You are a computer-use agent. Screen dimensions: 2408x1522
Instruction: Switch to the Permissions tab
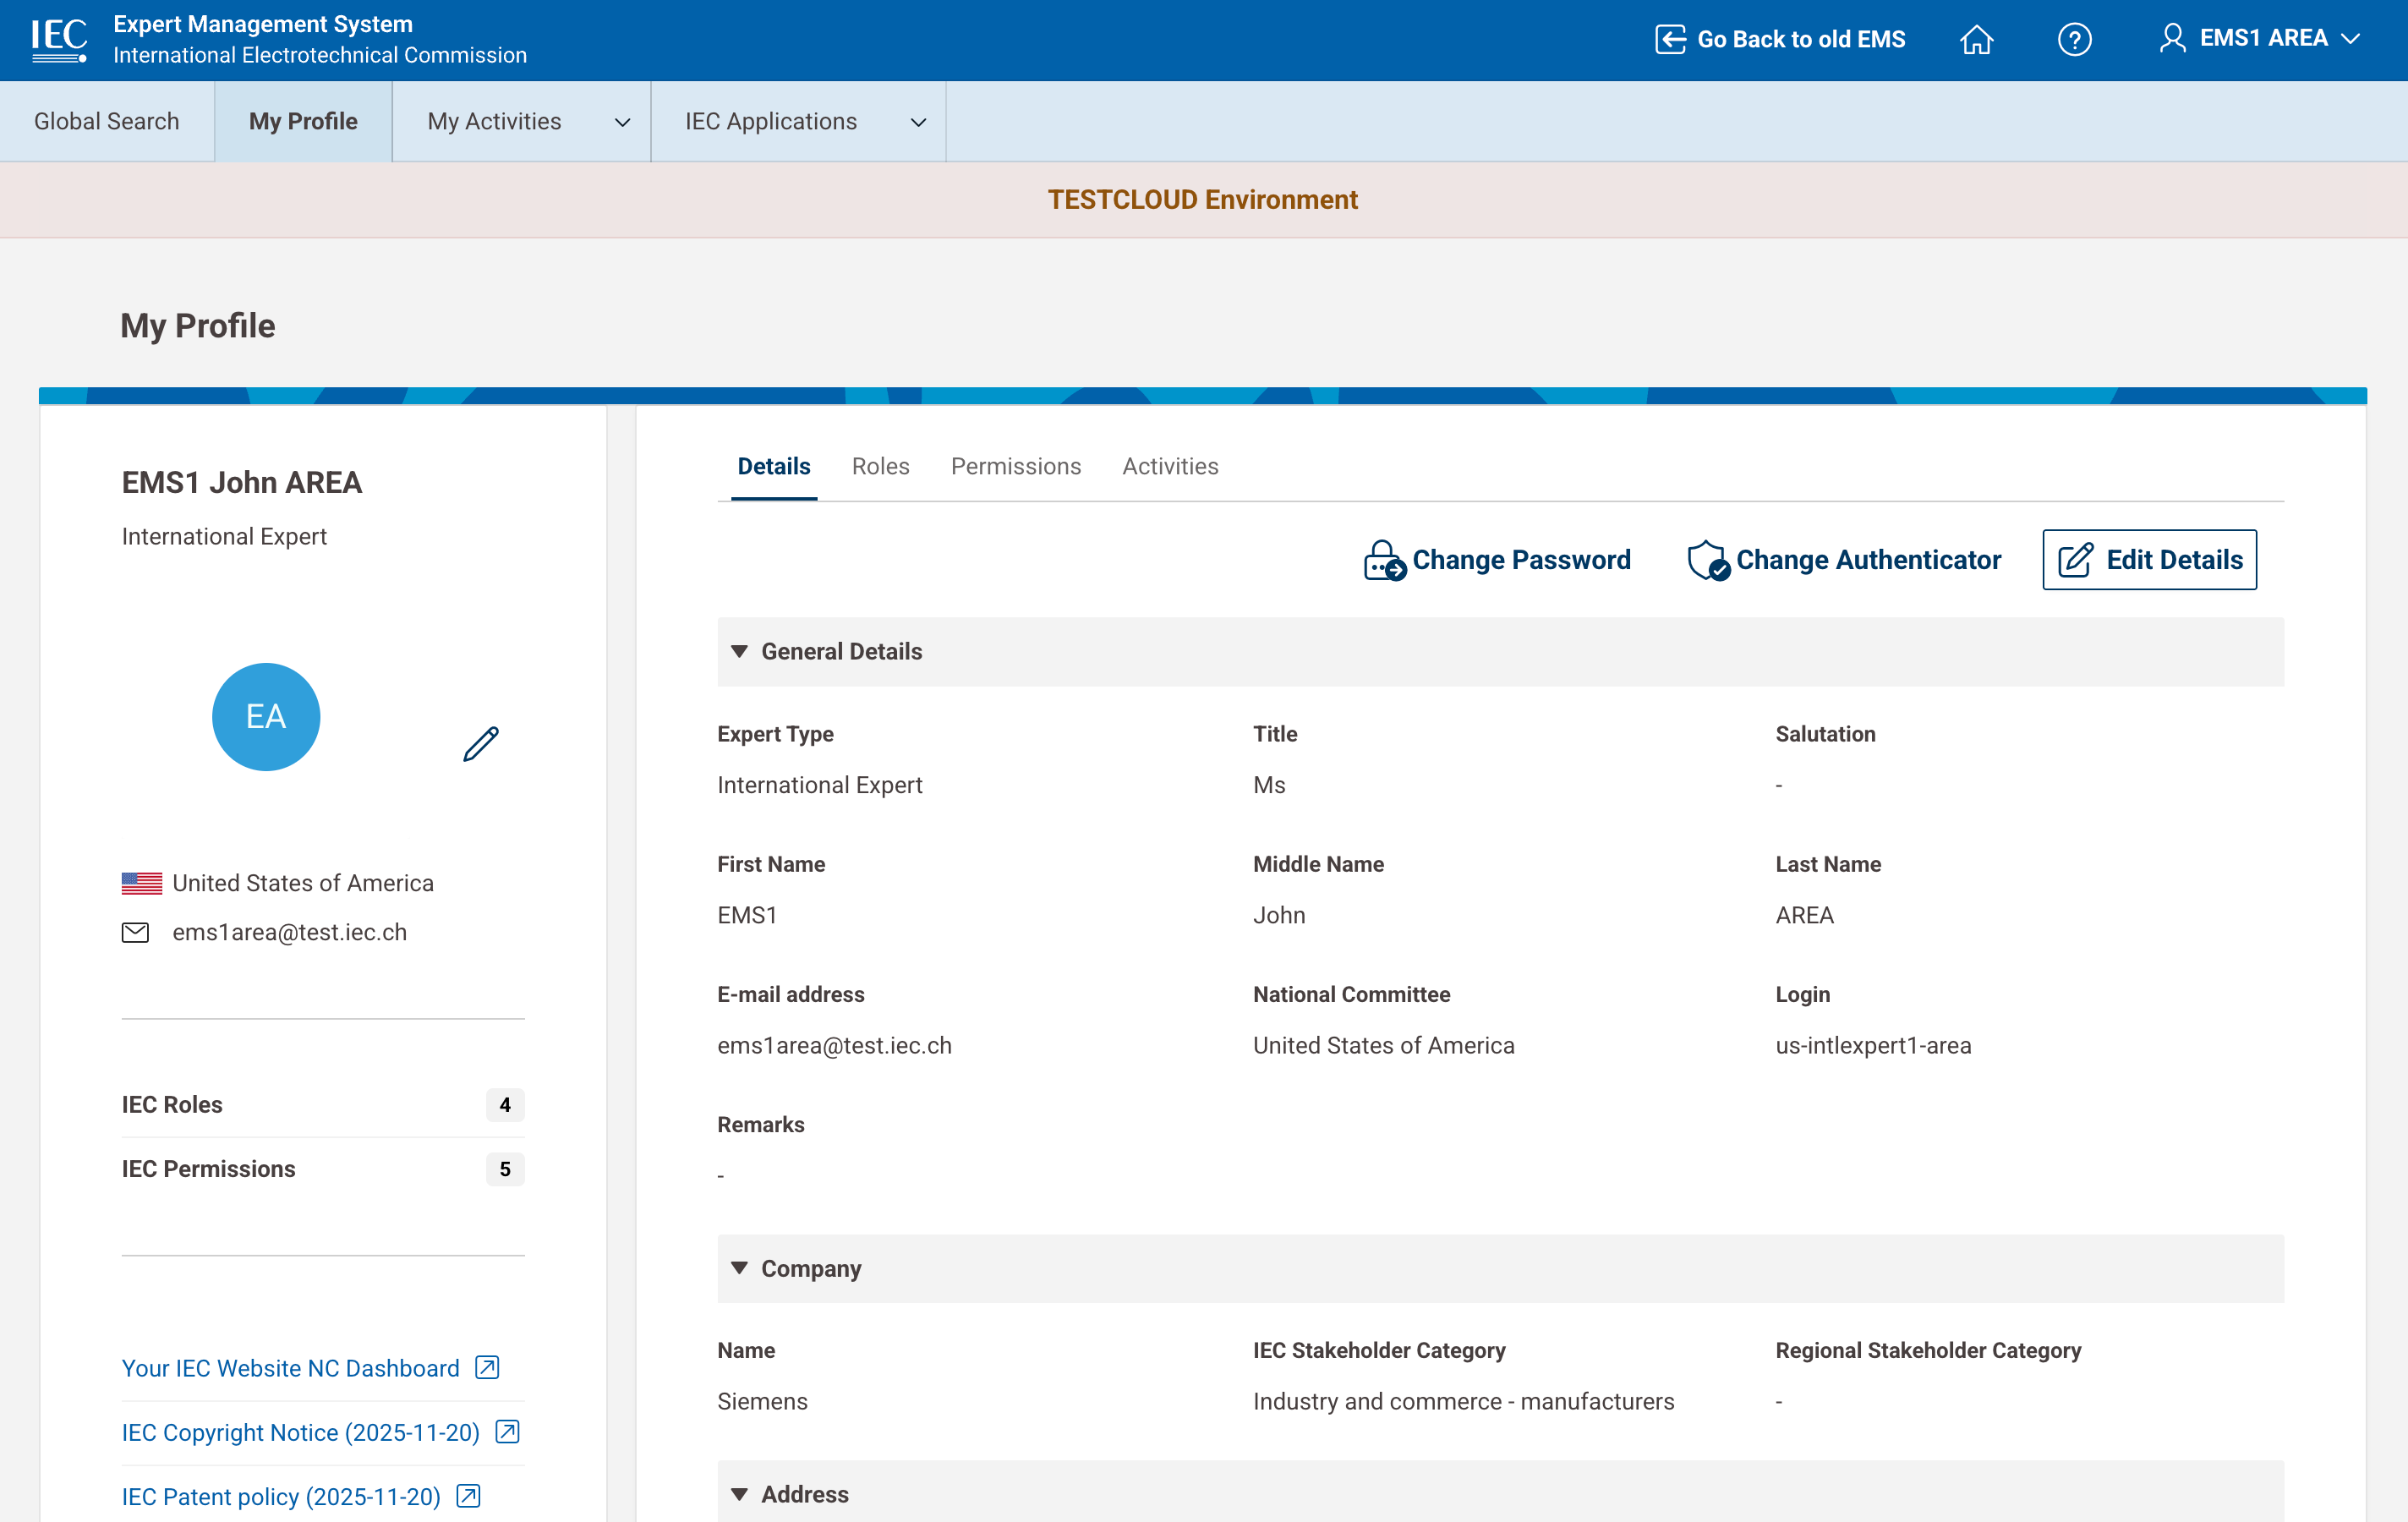click(1015, 466)
